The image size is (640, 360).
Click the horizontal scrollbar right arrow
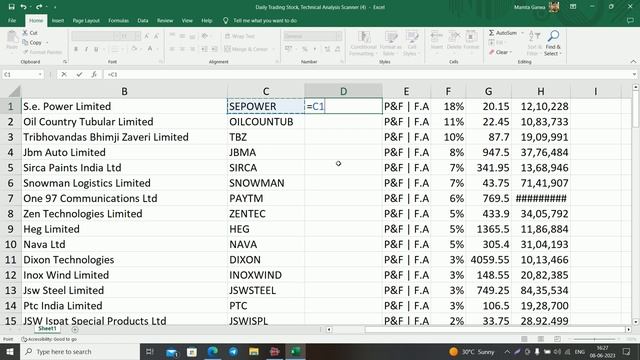click(629, 329)
